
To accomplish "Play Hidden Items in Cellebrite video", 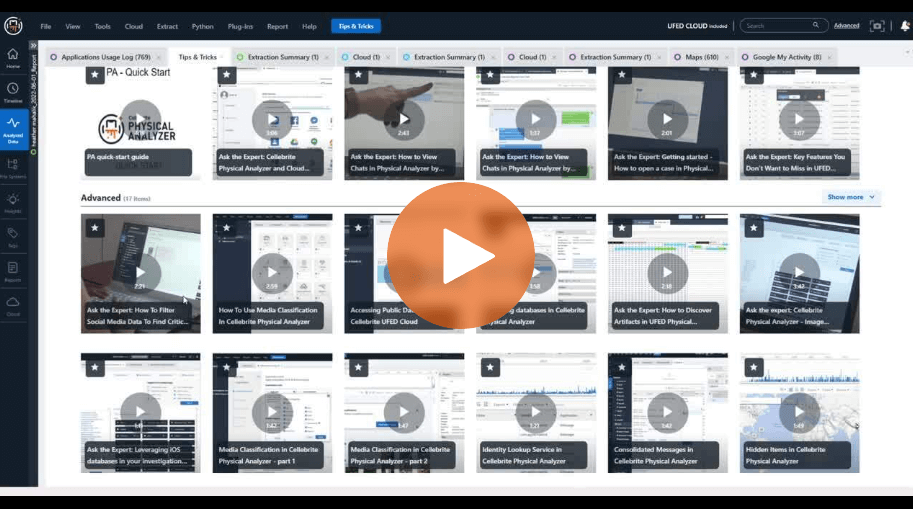I will (799, 412).
